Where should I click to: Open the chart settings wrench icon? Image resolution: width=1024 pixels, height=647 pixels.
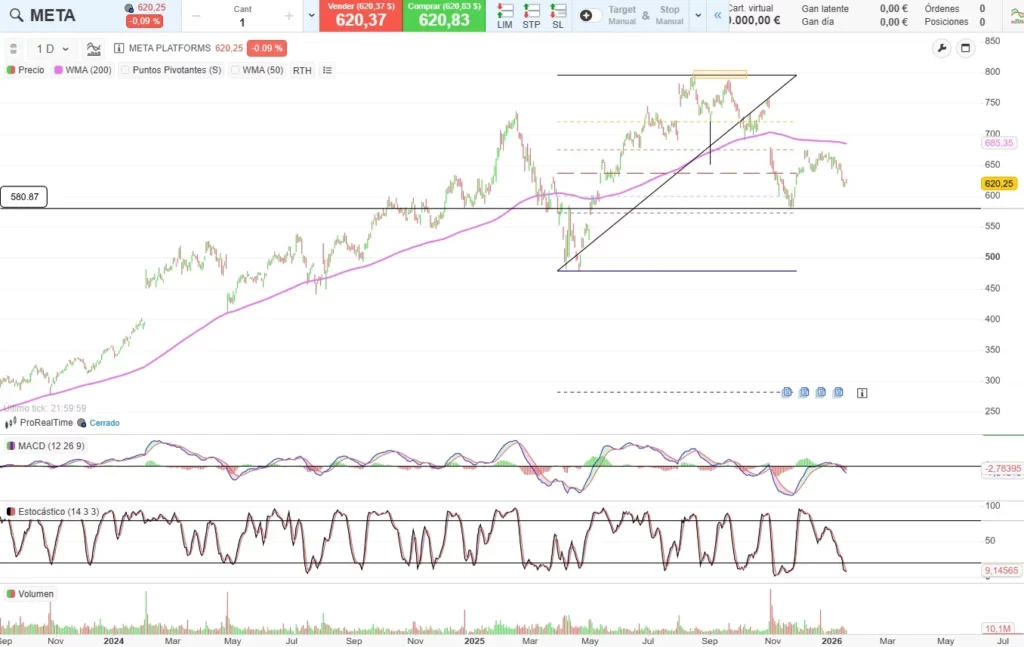pos(941,48)
